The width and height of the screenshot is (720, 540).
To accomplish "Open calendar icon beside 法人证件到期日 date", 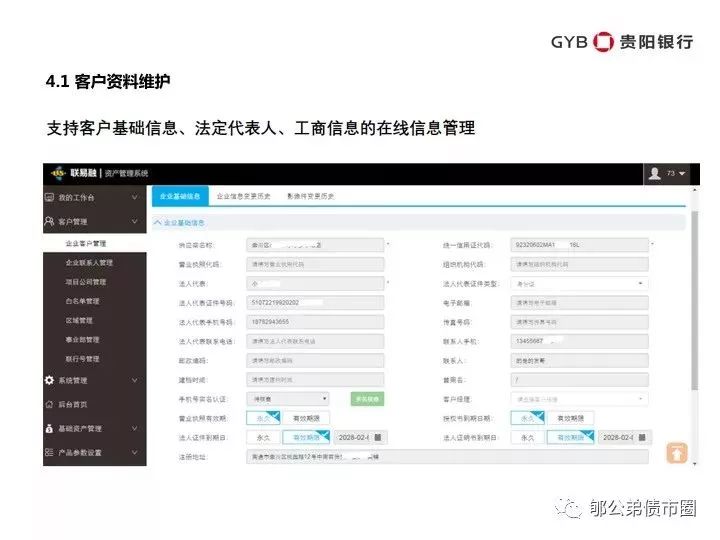I will click(x=378, y=437).
